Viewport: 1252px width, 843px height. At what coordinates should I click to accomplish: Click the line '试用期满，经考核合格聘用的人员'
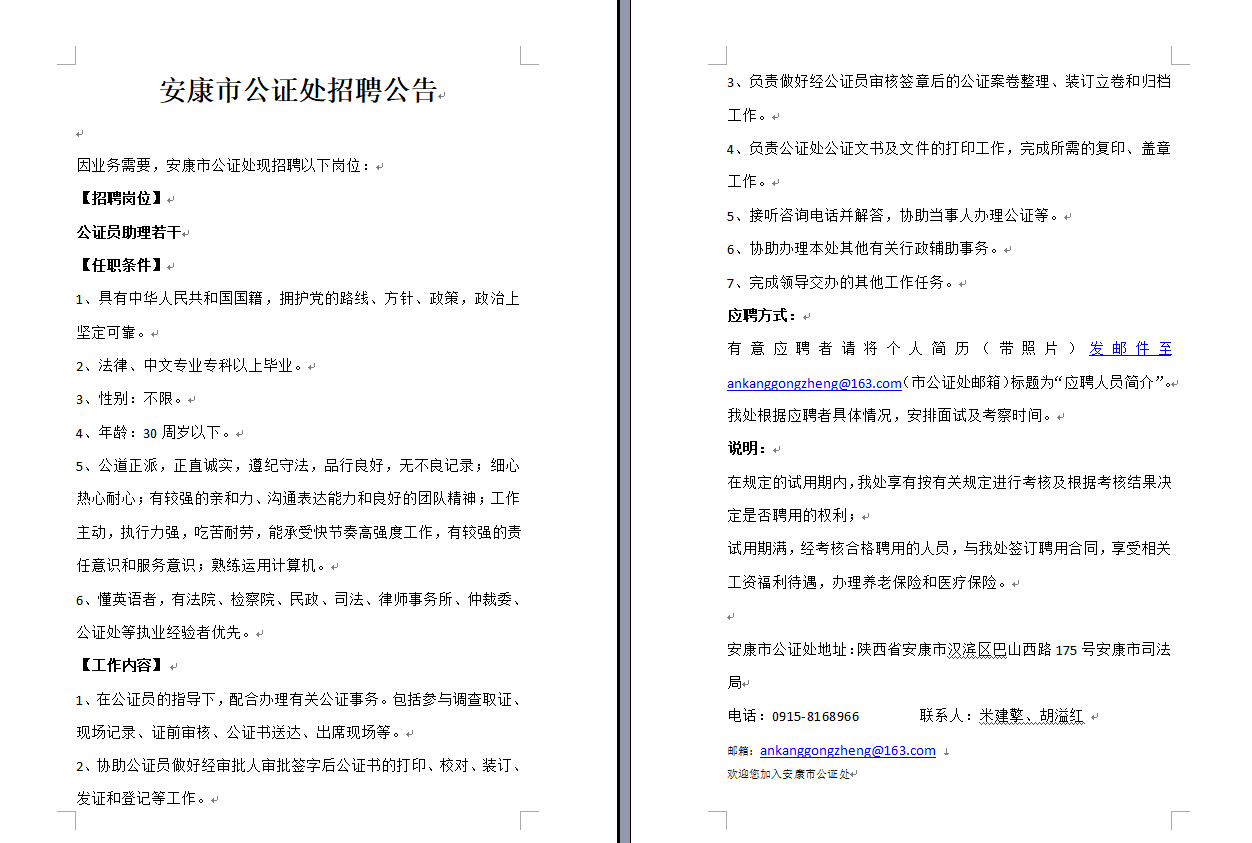[x=949, y=548]
